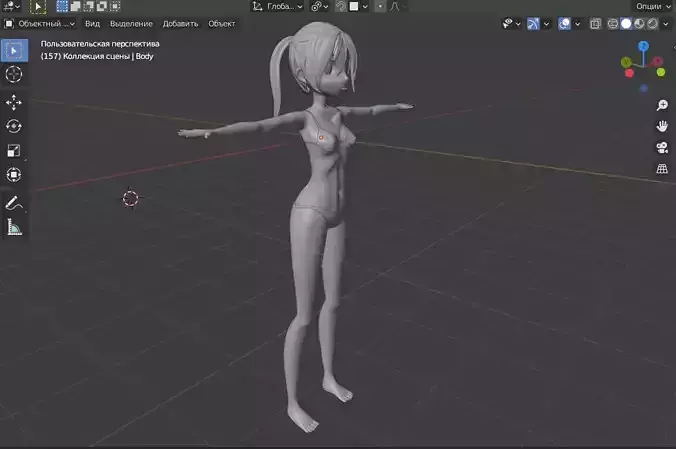Open the viewport visibility eye dropdown
Viewport: 676px width, 449px height.
tap(512, 23)
